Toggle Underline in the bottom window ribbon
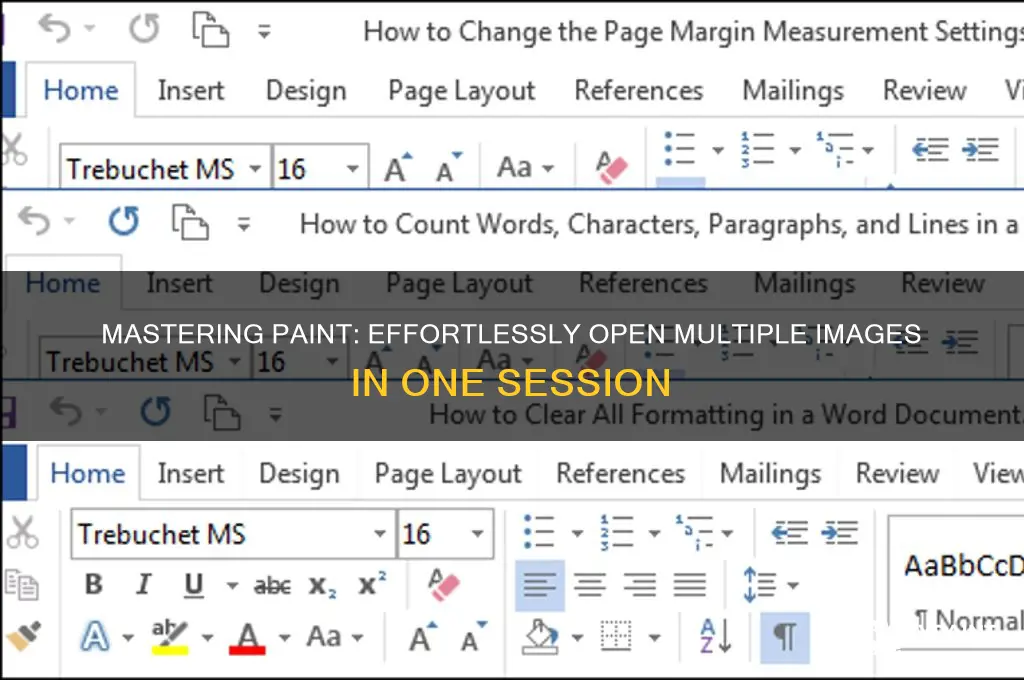1024x680 pixels. [x=193, y=585]
